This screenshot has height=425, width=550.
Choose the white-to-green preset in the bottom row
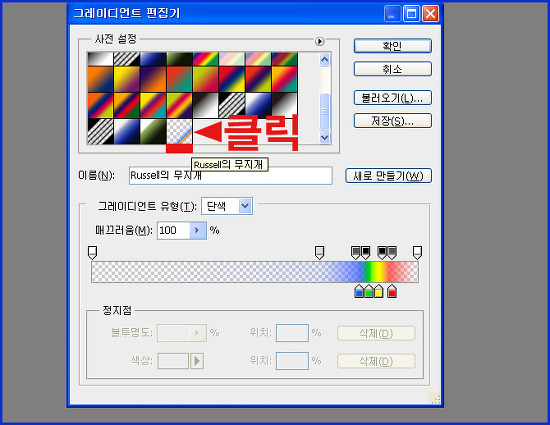(153, 131)
